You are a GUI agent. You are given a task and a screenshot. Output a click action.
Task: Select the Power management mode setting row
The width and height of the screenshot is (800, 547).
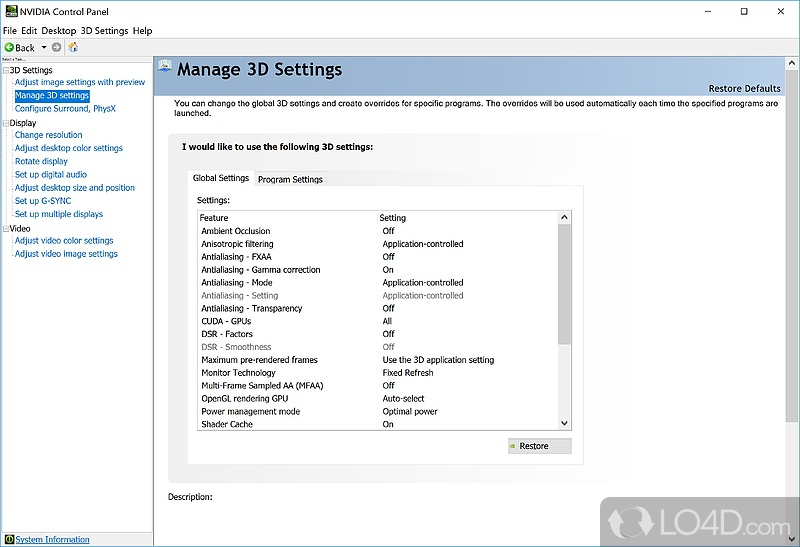250,411
